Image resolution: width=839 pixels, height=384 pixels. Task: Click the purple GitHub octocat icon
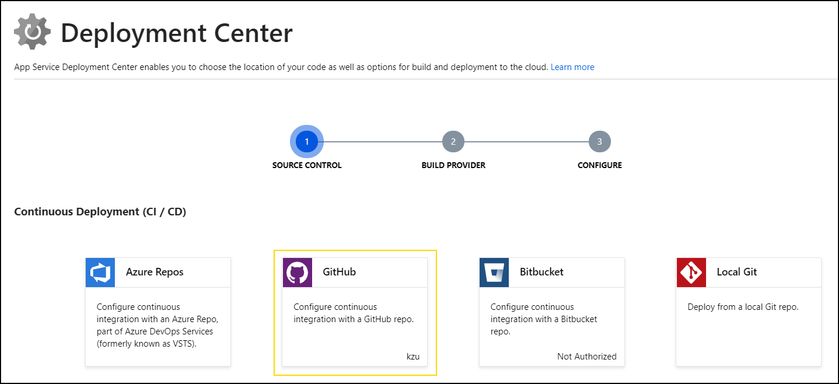pyautogui.click(x=297, y=272)
